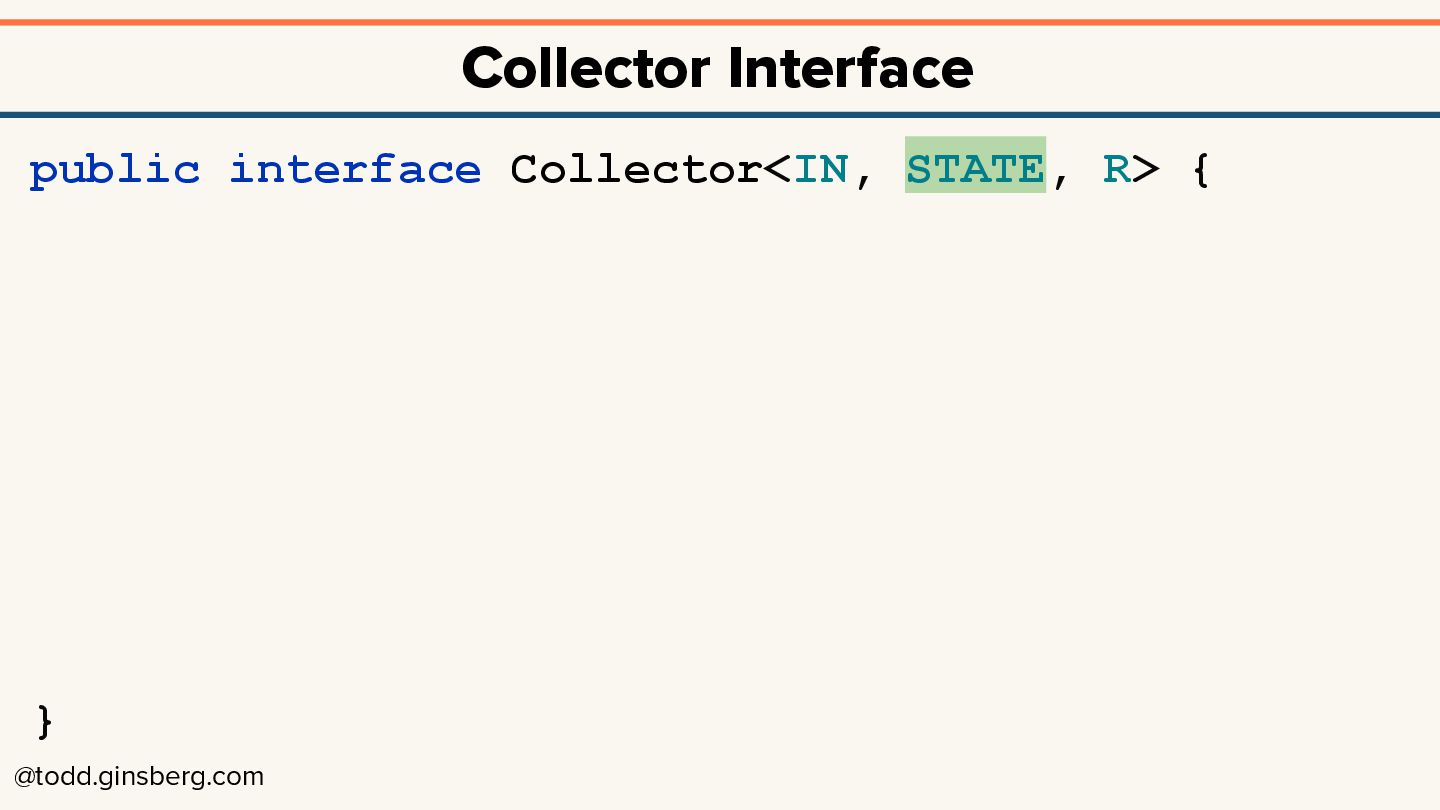Click the 'Collector' class name in code
This screenshot has width=1440, height=810.
[635, 169]
